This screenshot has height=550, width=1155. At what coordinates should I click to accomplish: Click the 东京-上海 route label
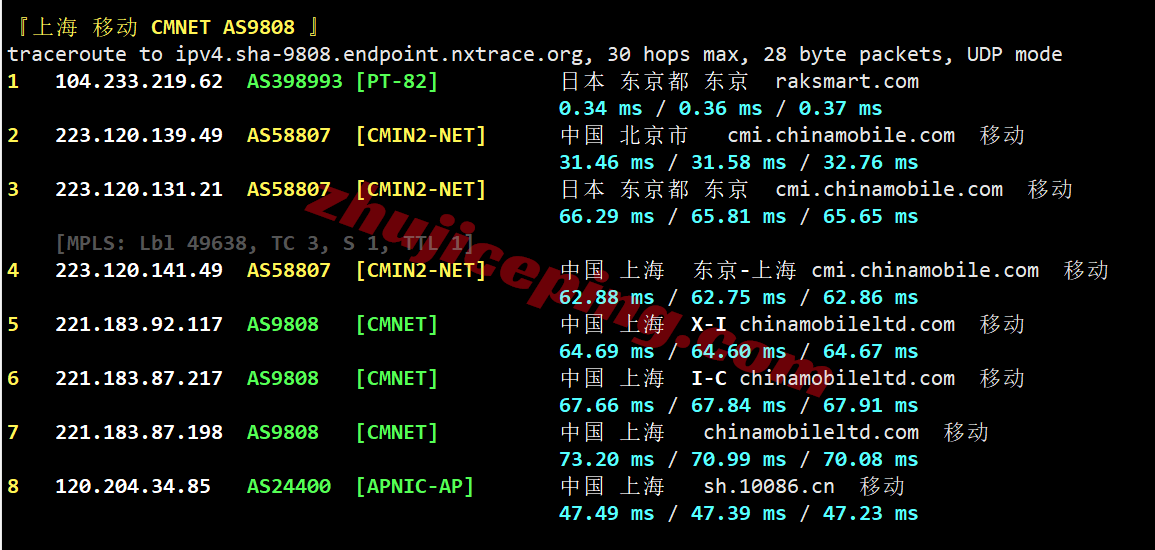pos(745,270)
